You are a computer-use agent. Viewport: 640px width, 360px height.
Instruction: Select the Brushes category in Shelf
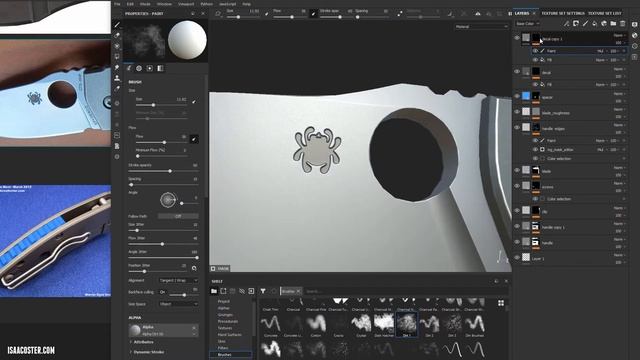(x=224, y=355)
